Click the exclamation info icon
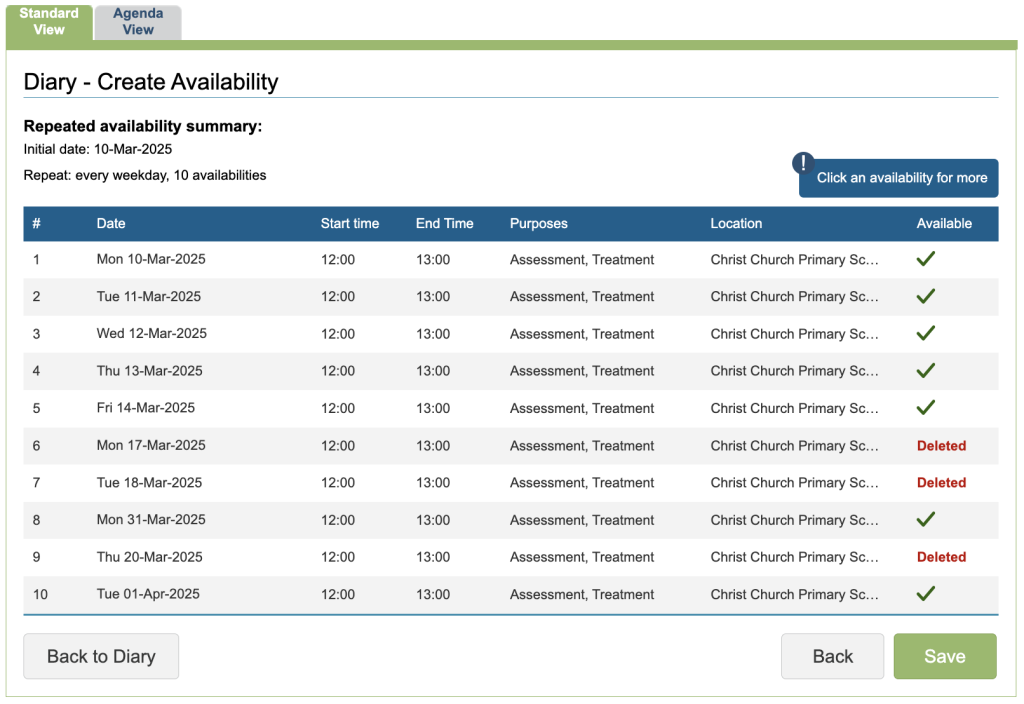This screenshot has height=704, width=1024. coord(803,164)
